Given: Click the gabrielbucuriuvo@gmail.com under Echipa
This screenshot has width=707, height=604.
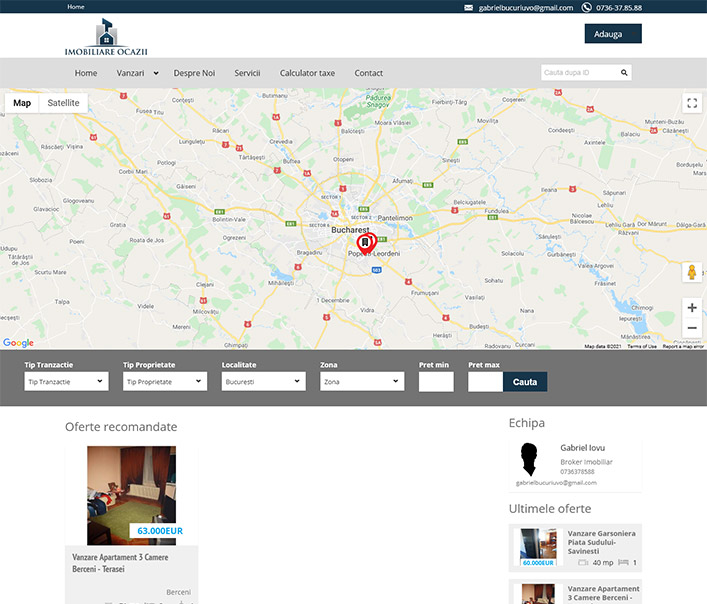Looking at the screenshot, I should pyautogui.click(x=556, y=483).
